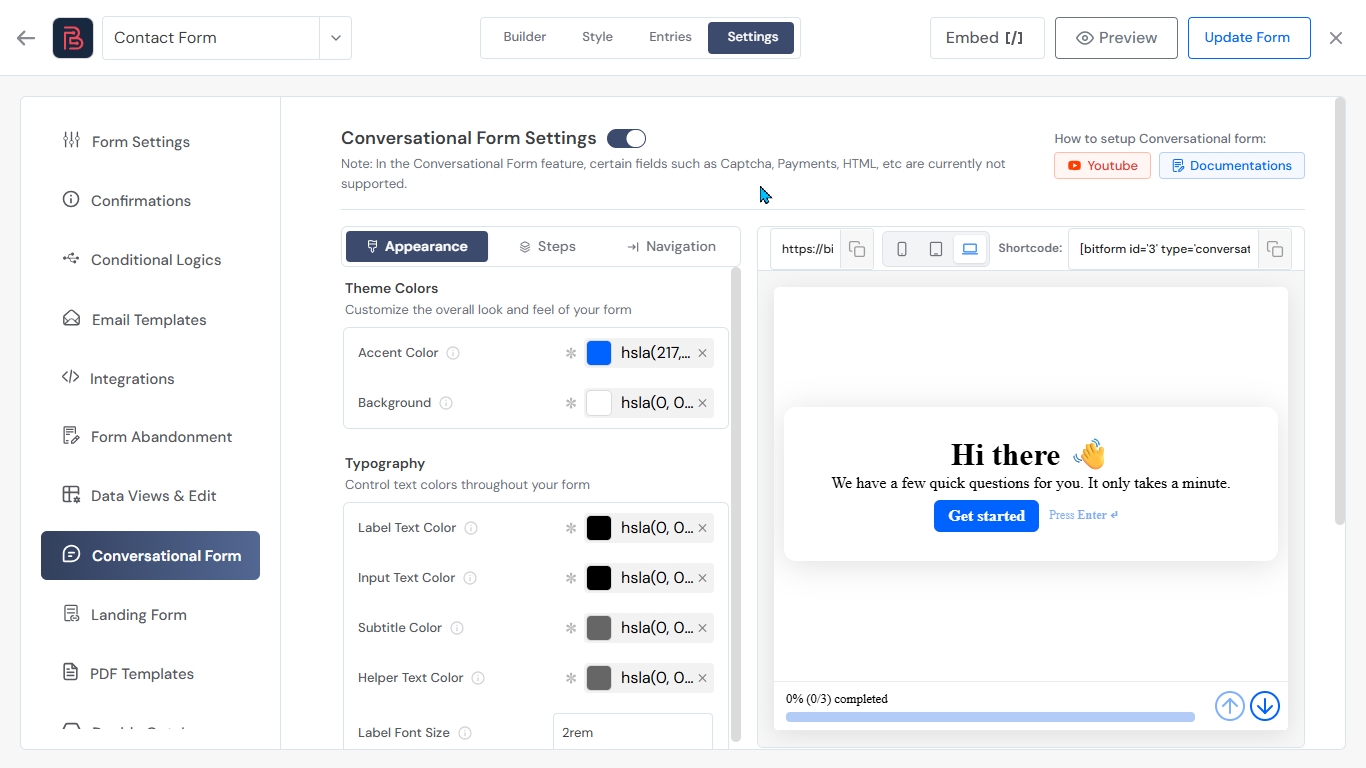The height and width of the screenshot is (768, 1366).
Task: Go back using the left arrow icon
Action: (x=26, y=38)
